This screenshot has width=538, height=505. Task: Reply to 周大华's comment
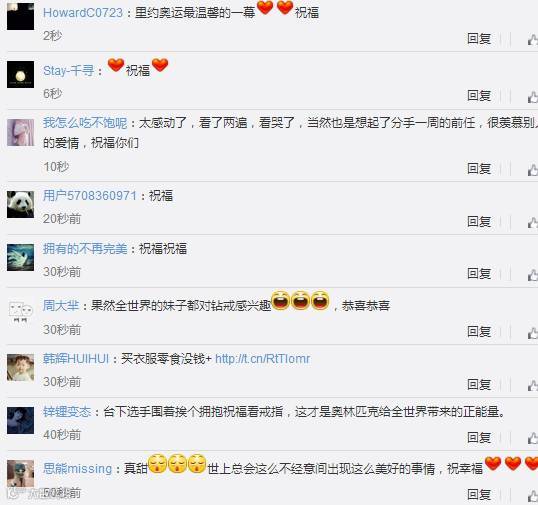tap(479, 332)
